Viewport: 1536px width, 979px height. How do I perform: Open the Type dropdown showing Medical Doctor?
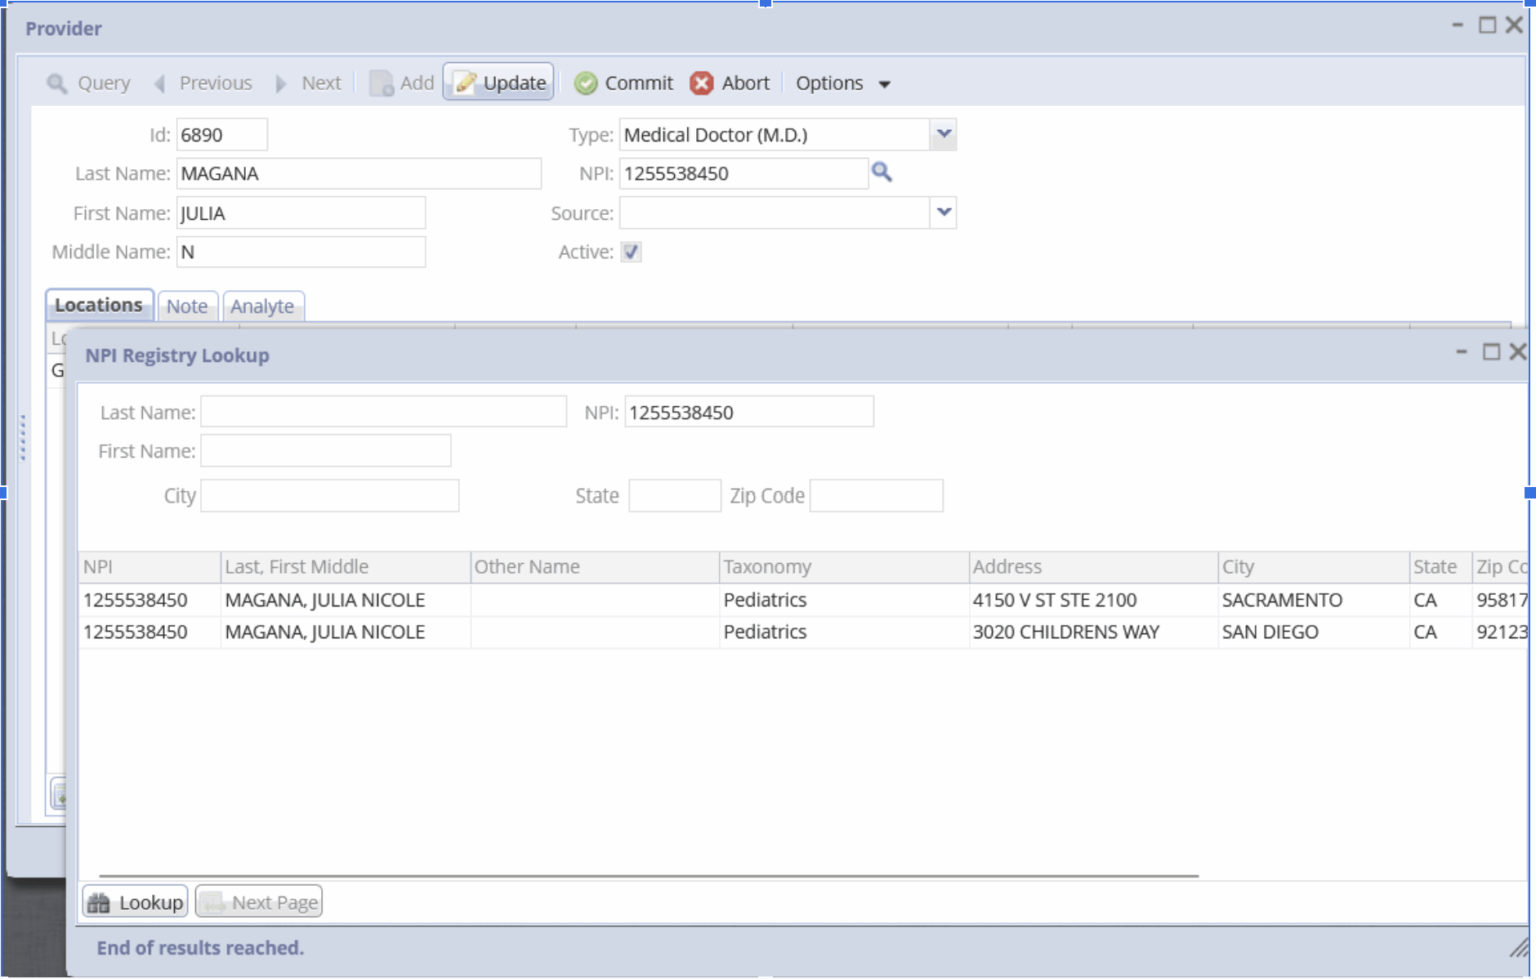coord(941,134)
